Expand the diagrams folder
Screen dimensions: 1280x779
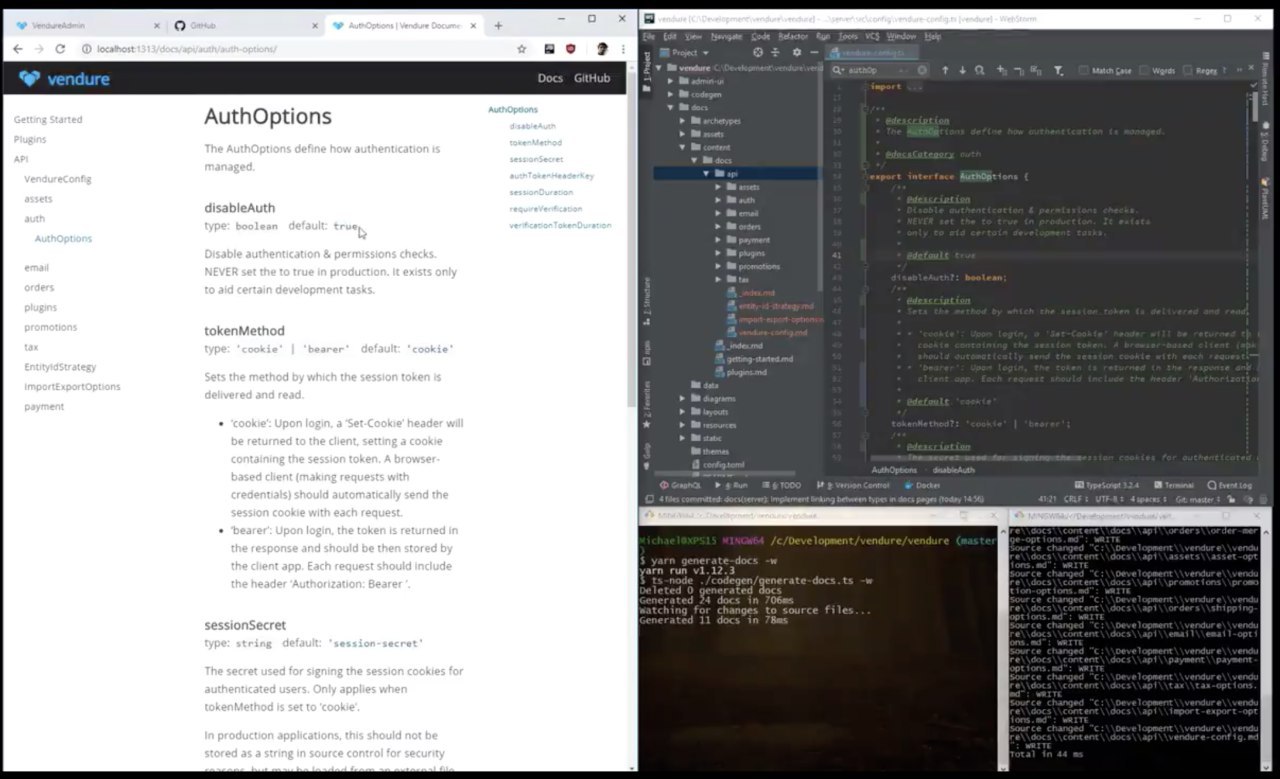[683, 398]
